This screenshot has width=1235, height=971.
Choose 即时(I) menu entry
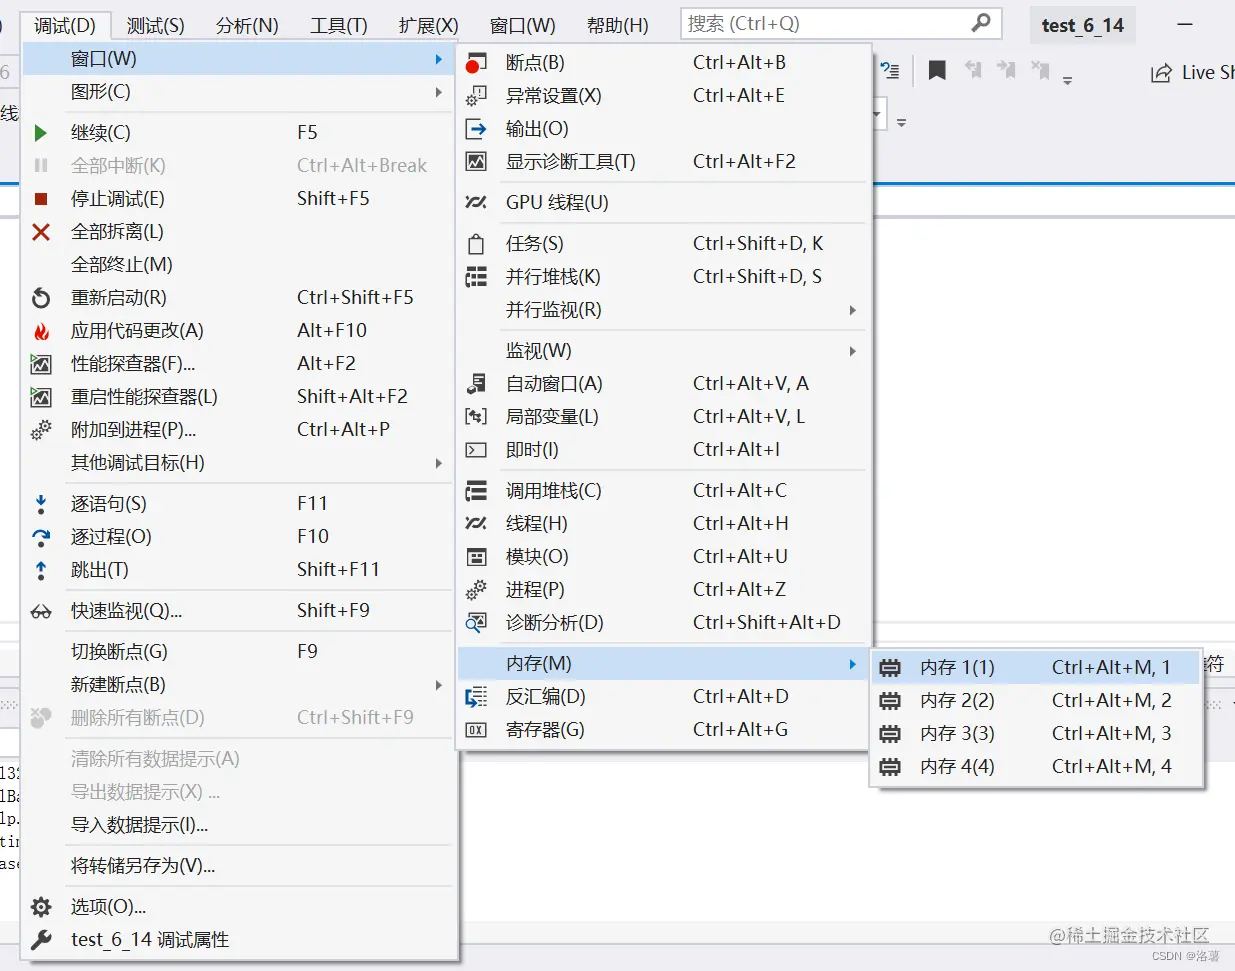tap(662, 450)
